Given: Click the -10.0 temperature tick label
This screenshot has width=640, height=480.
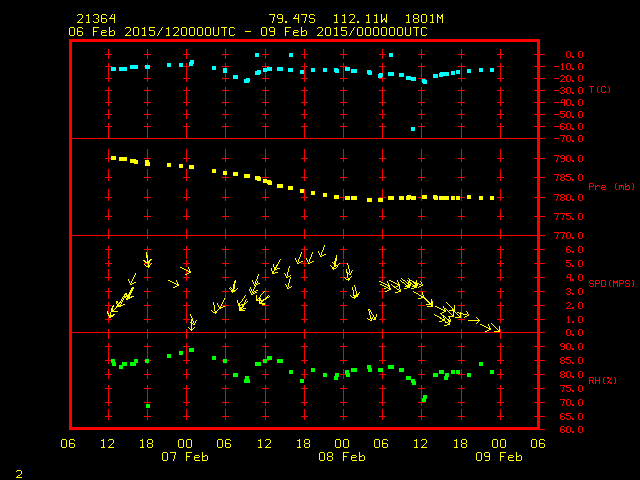Looking at the screenshot, I should pyautogui.click(x=569, y=67).
